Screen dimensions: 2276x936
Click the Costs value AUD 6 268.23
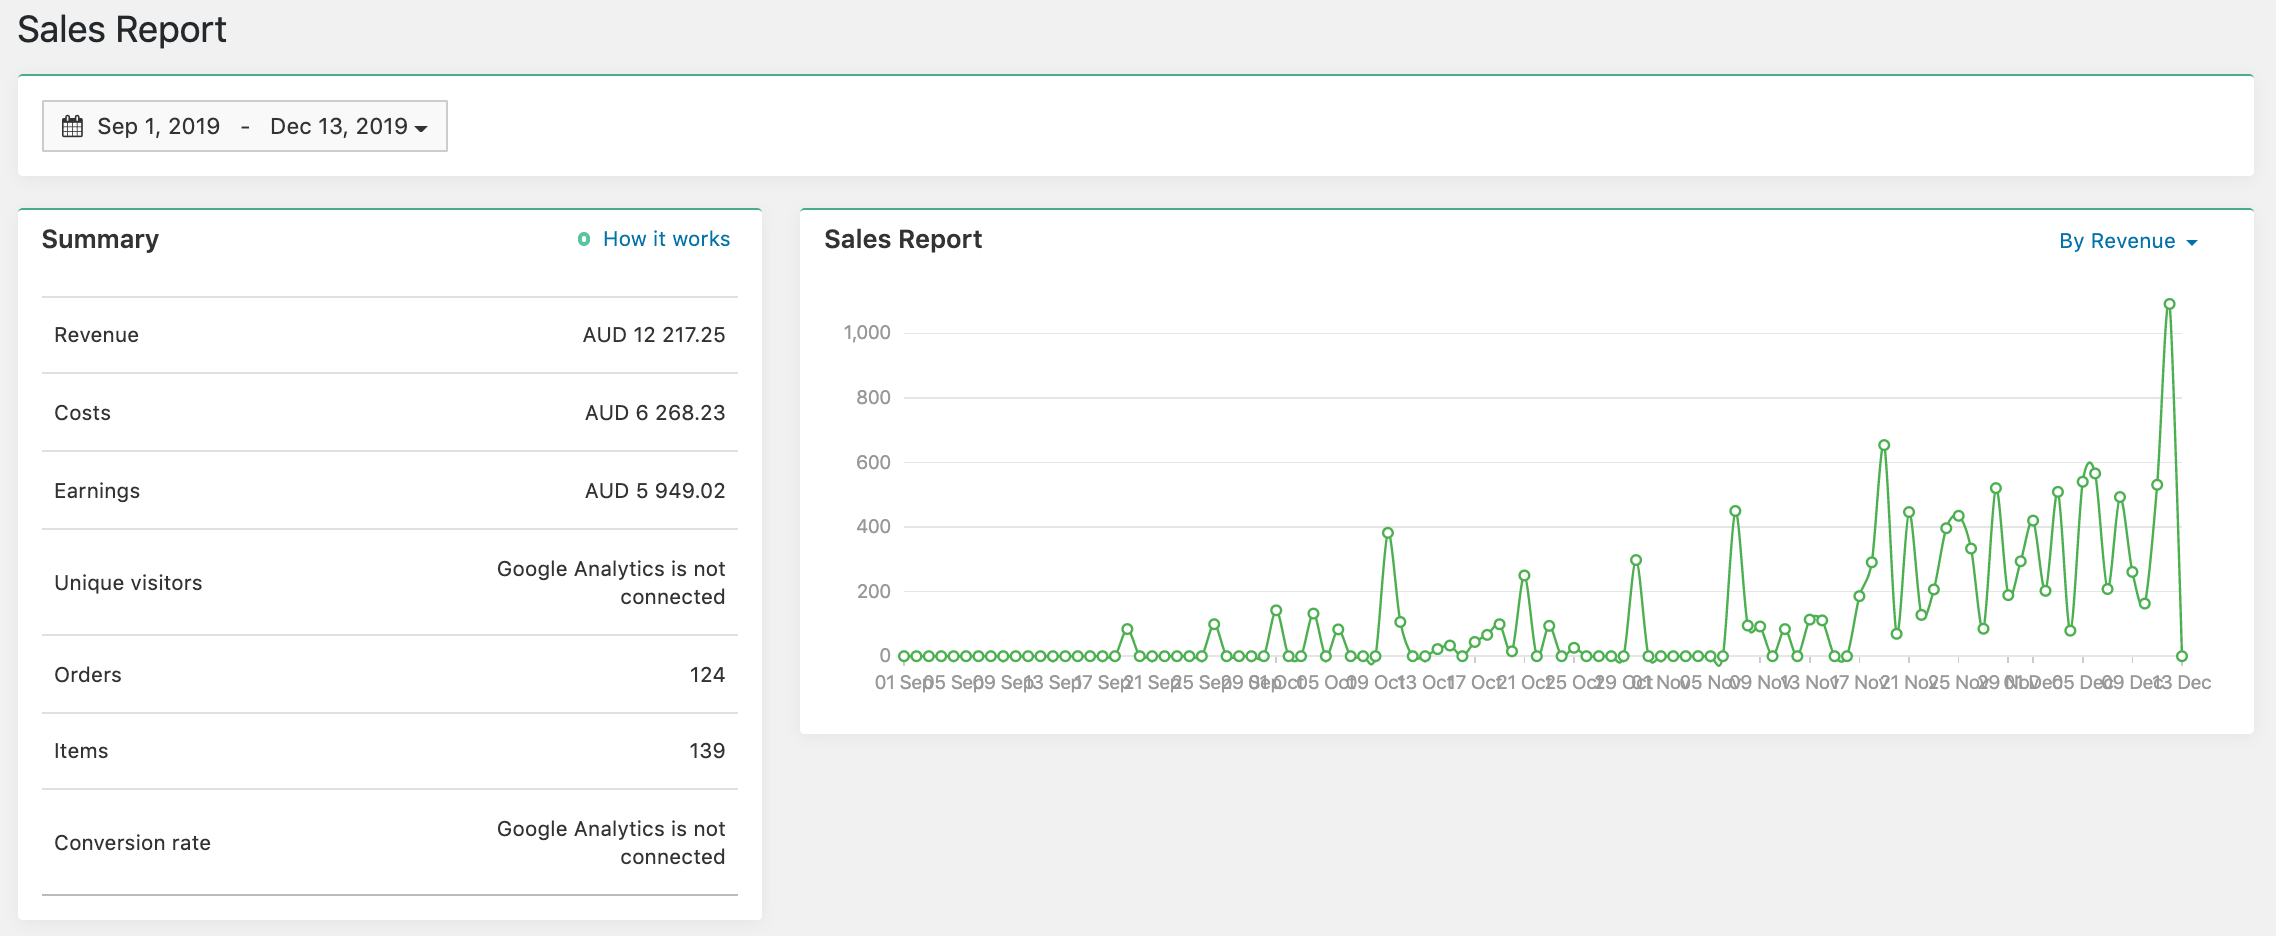655,413
